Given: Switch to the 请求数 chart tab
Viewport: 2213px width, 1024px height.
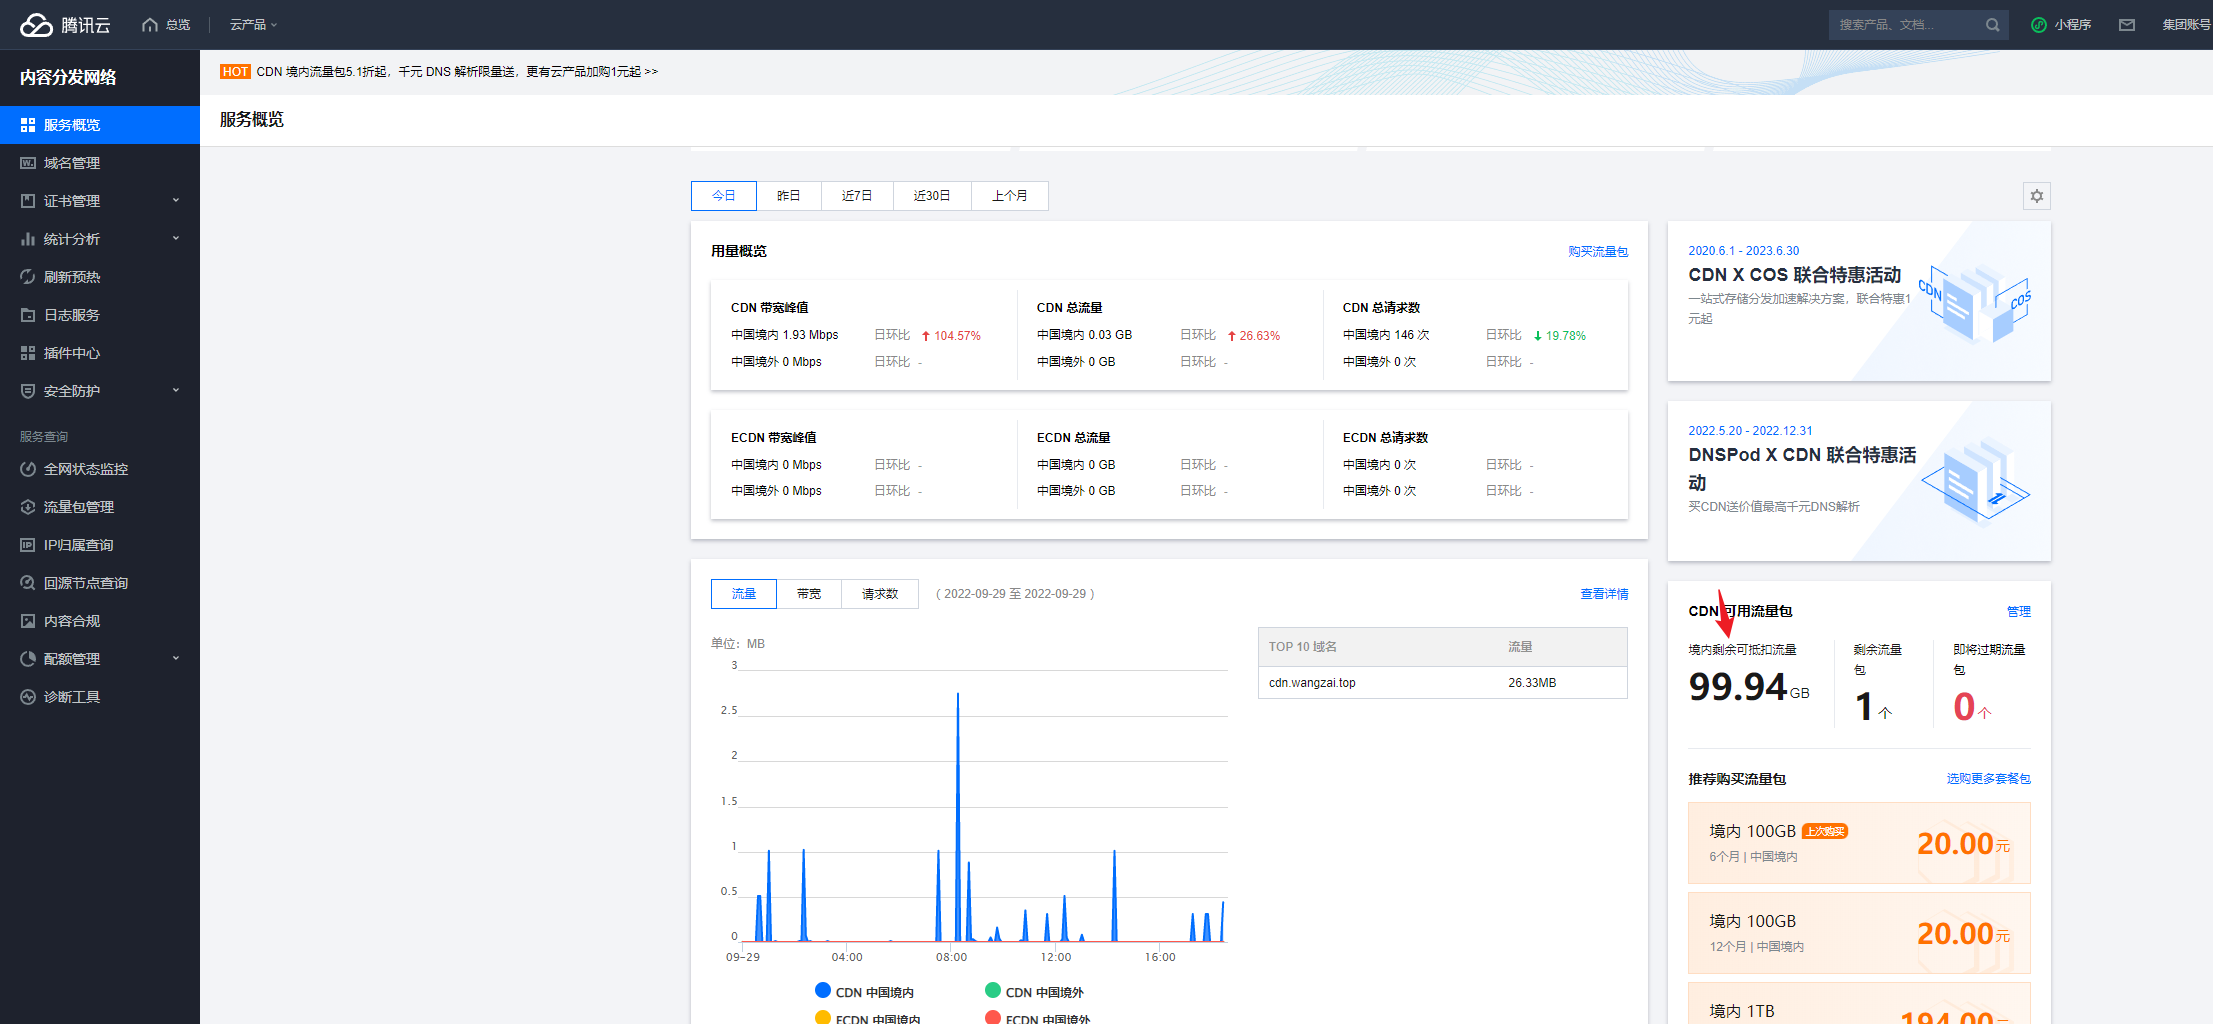Looking at the screenshot, I should pos(879,594).
